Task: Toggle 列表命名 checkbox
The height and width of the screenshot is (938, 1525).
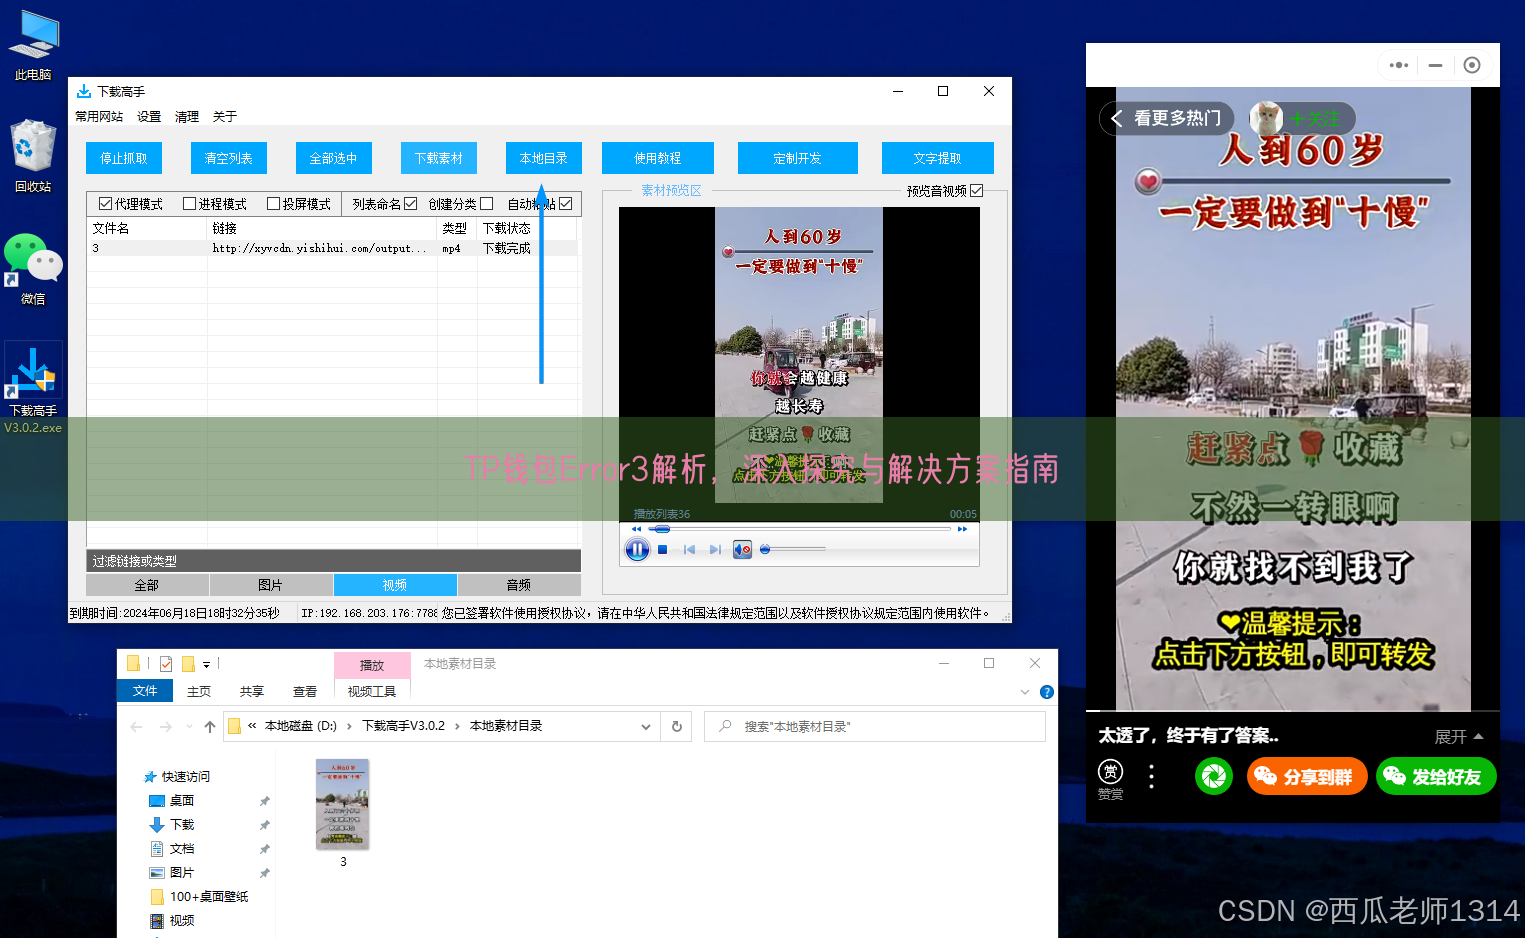Action: coord(410,204)
